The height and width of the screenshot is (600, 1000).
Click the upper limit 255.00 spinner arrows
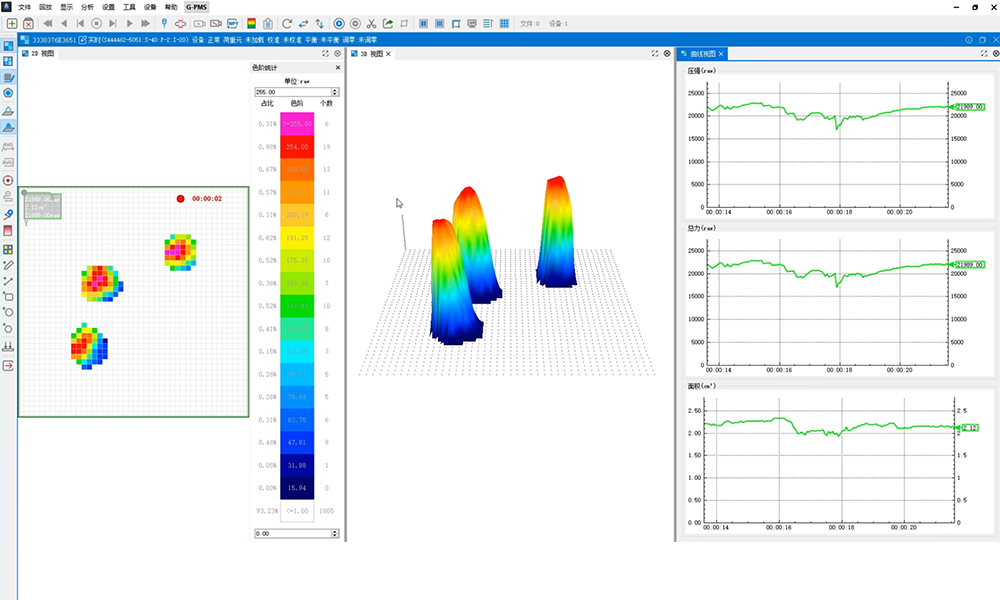(x=334, y=92)
